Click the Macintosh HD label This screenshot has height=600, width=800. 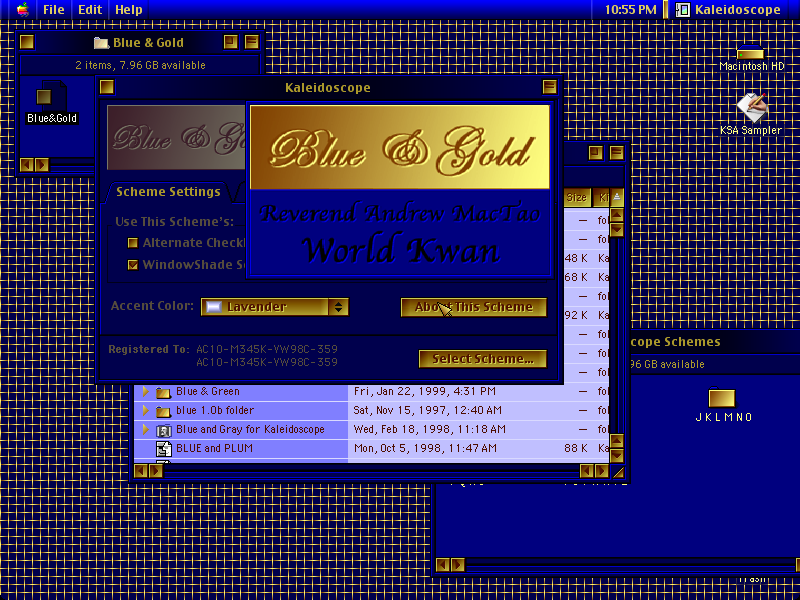click(752, 66)
